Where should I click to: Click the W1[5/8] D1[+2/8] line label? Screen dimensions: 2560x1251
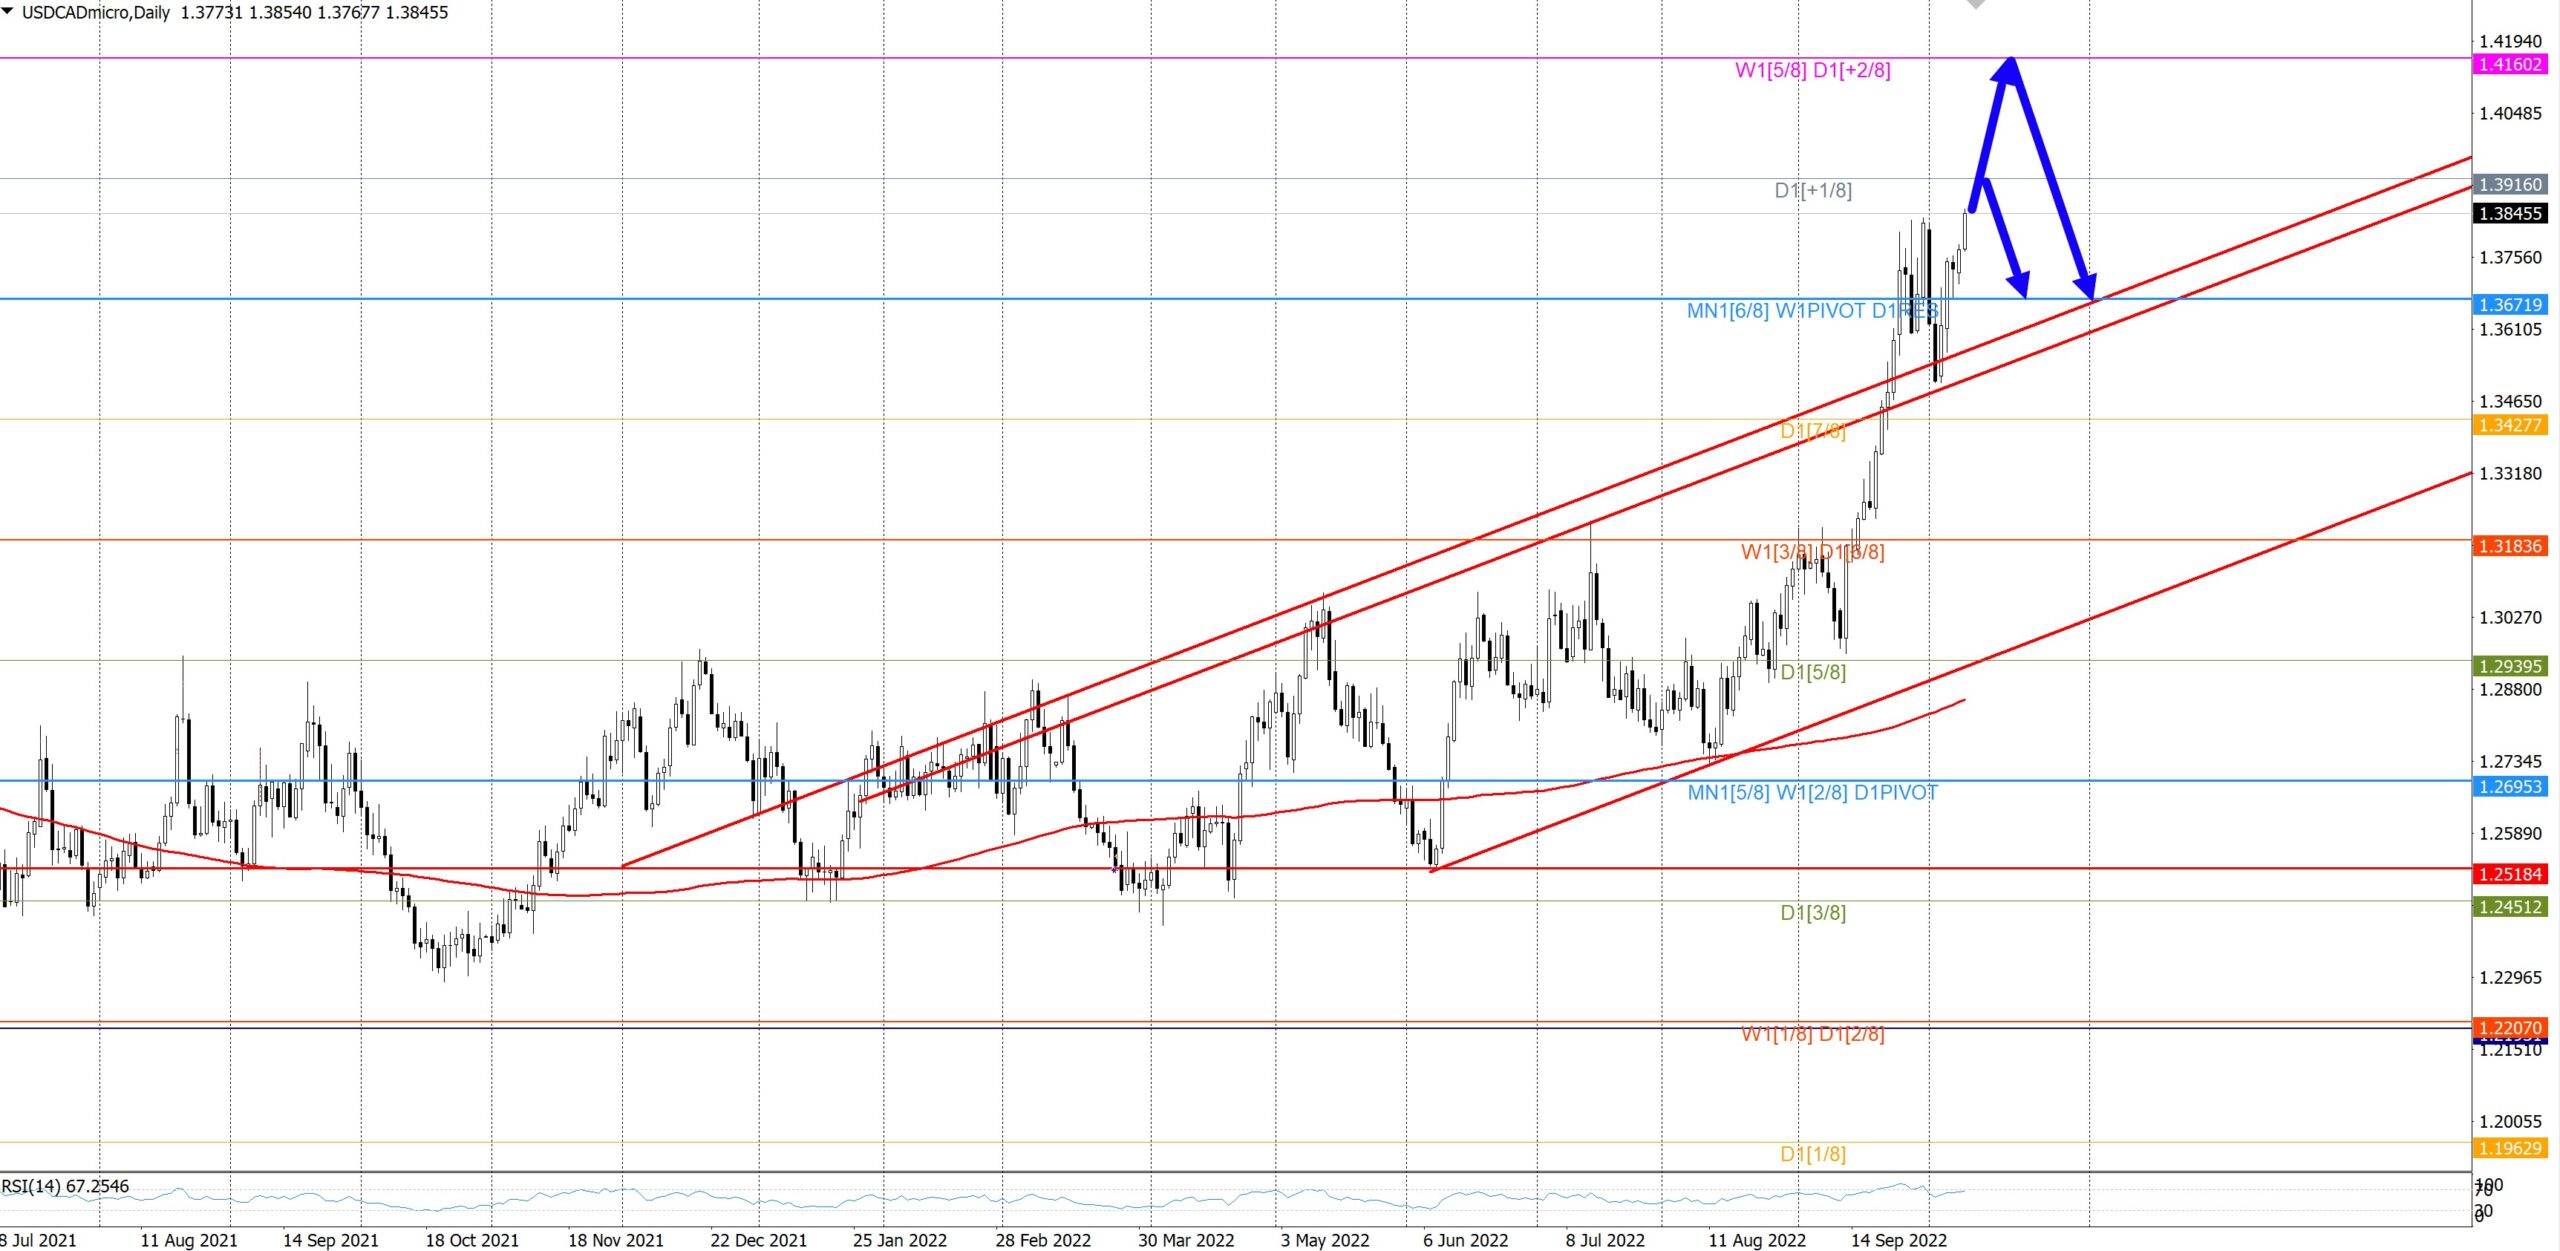[1812, 70]
